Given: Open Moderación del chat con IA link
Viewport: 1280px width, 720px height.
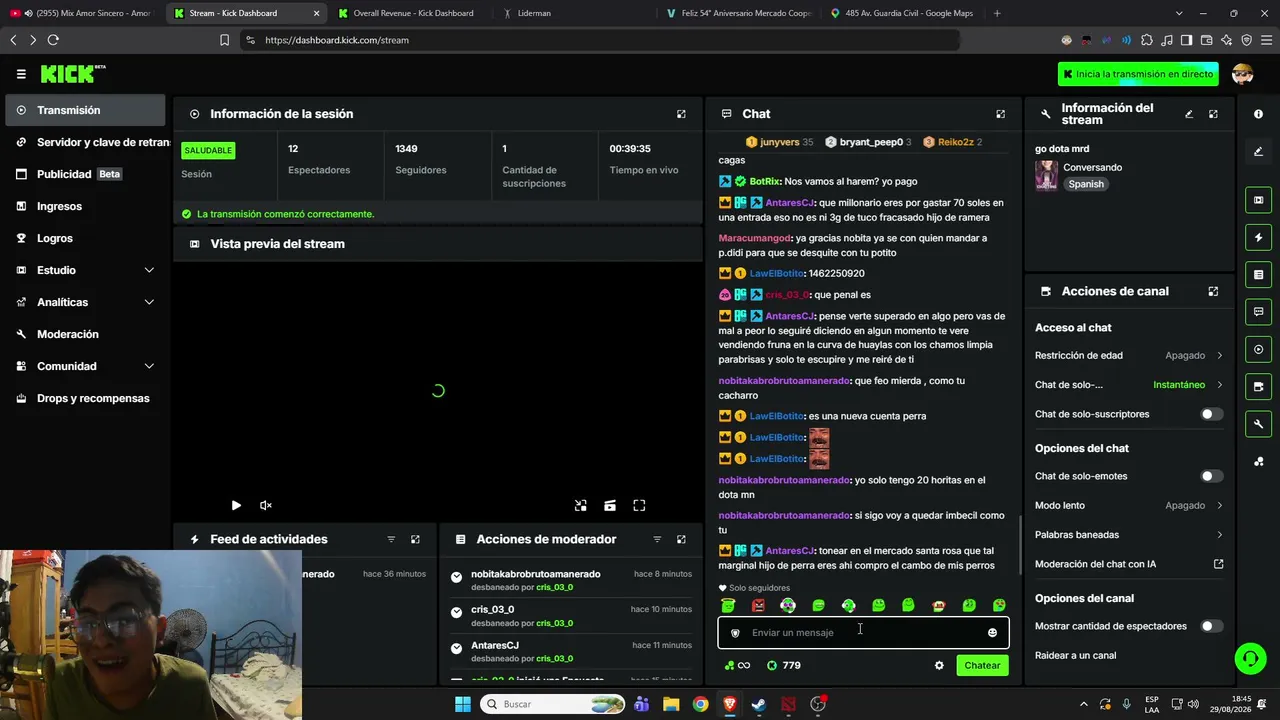Looking at the screenshot, I should pos(1129,564).
